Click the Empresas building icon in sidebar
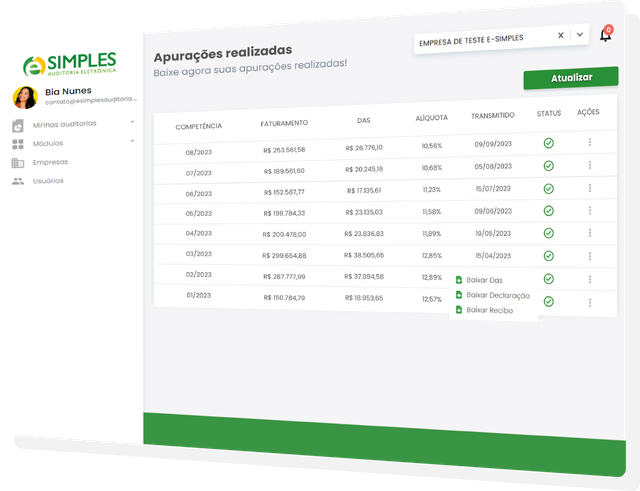The width and height of the screenshot is (640, 491). click(18, 162)
